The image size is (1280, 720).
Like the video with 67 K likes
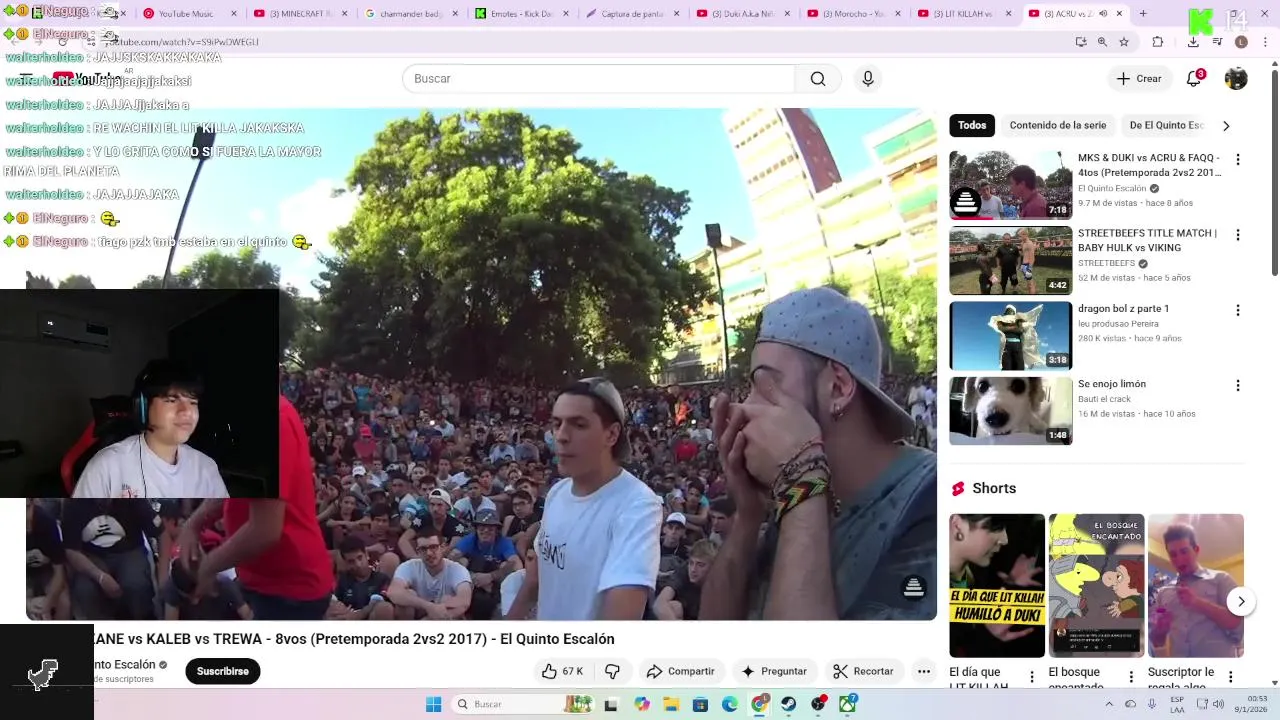point(562,671)
